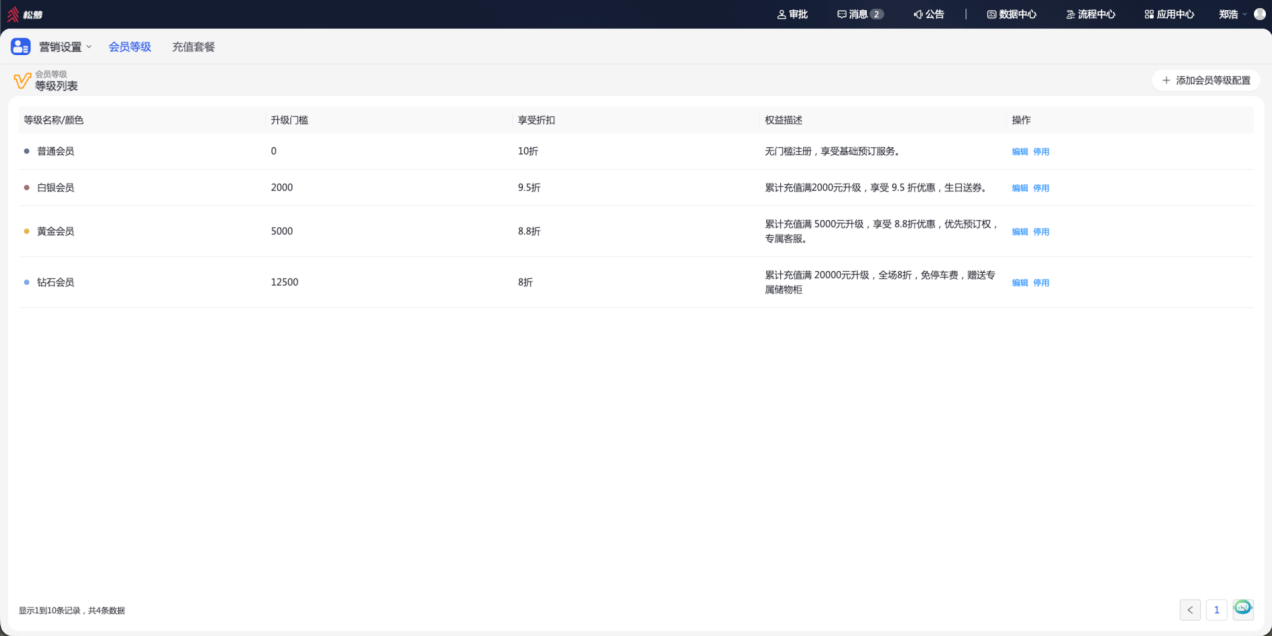
Task: Click description starting 累计充值满 20000元升级
Action: [x=880, y=282]
